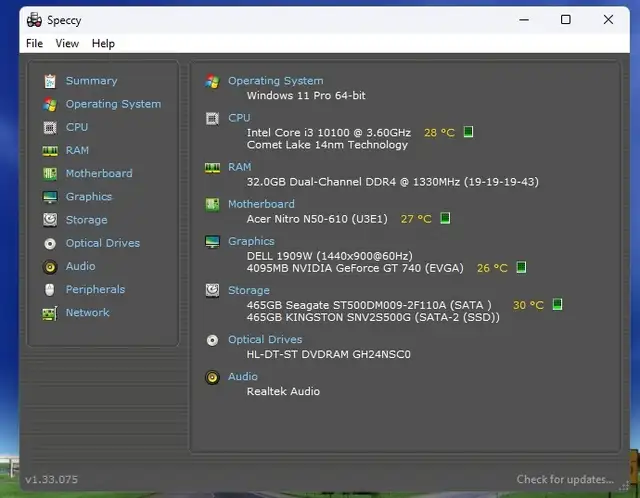Click the Storage hard drive sidebar icon
This screenshot has width=640, height=498.
[x=50, y=220]
